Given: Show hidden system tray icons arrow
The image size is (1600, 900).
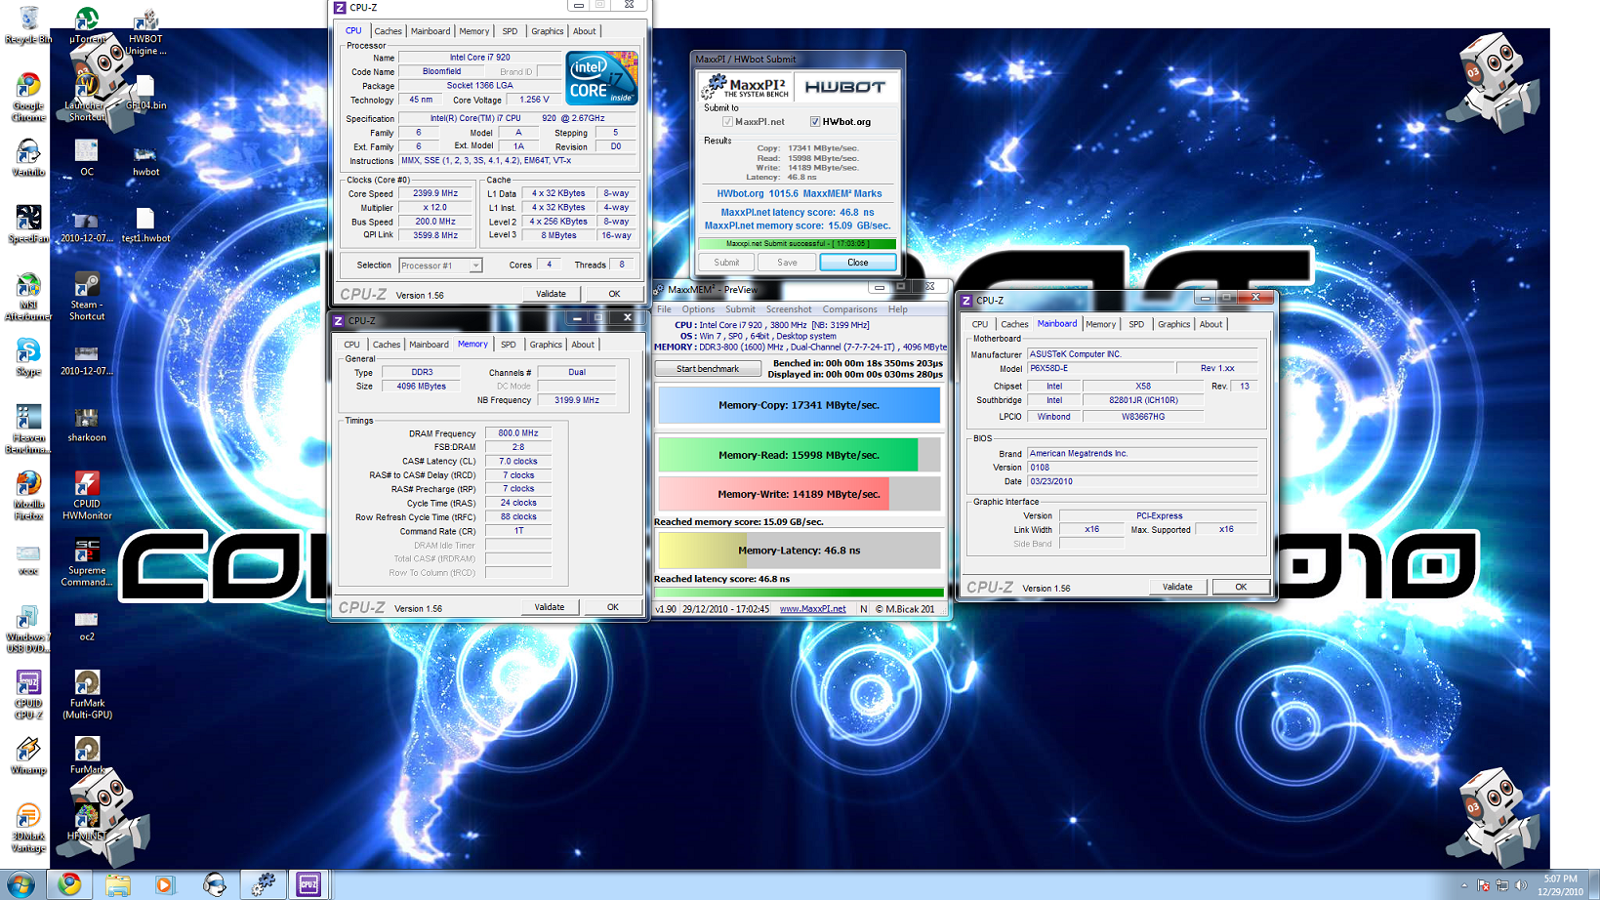Looking at the screenshot, I should pos(1464,885).
